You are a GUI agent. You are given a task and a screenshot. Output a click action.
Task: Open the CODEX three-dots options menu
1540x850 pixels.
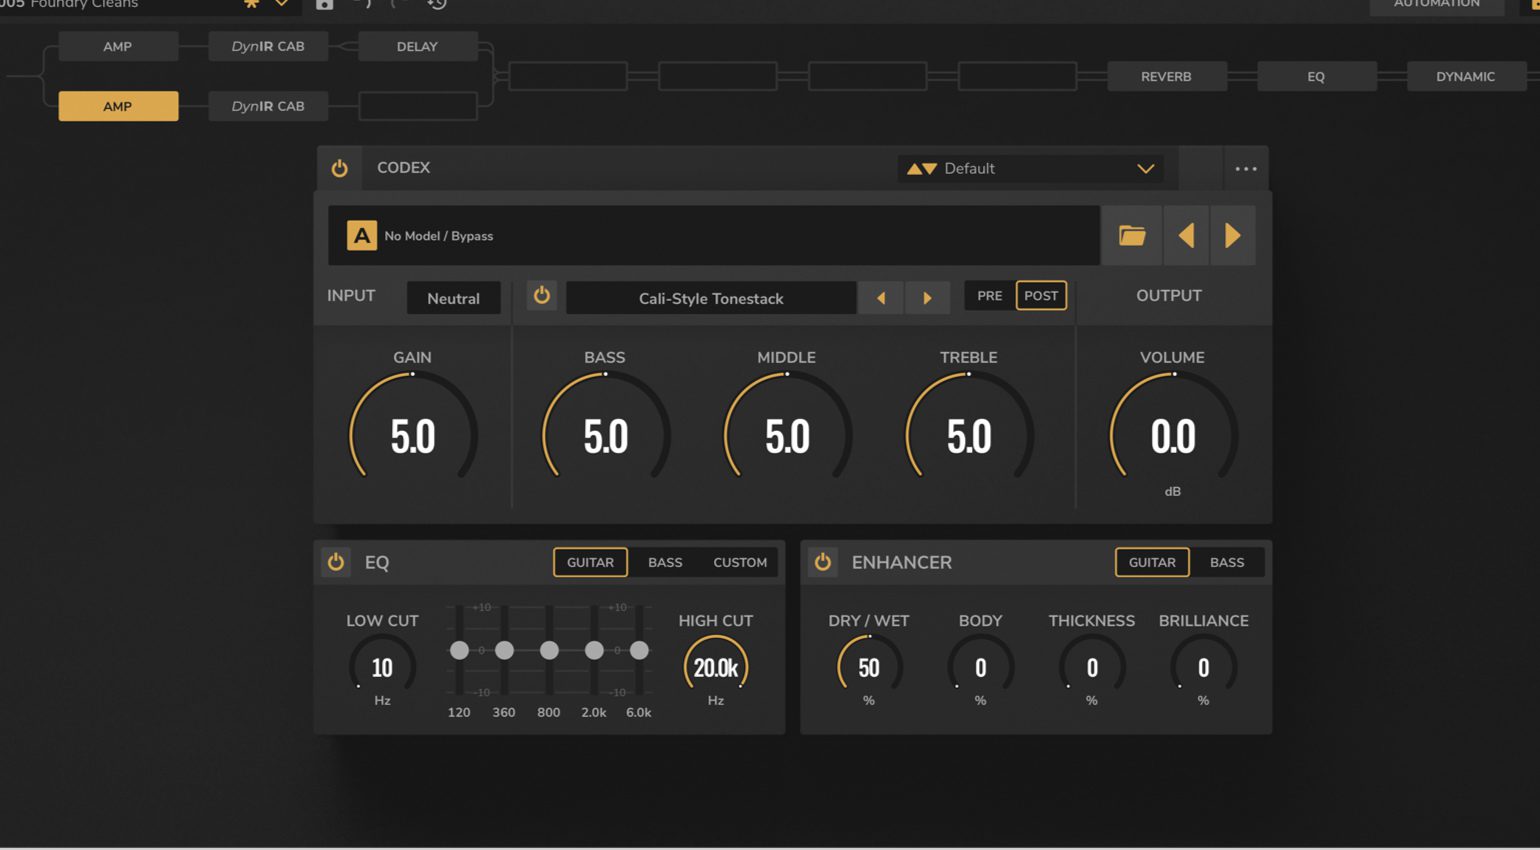click(1245, 168)
